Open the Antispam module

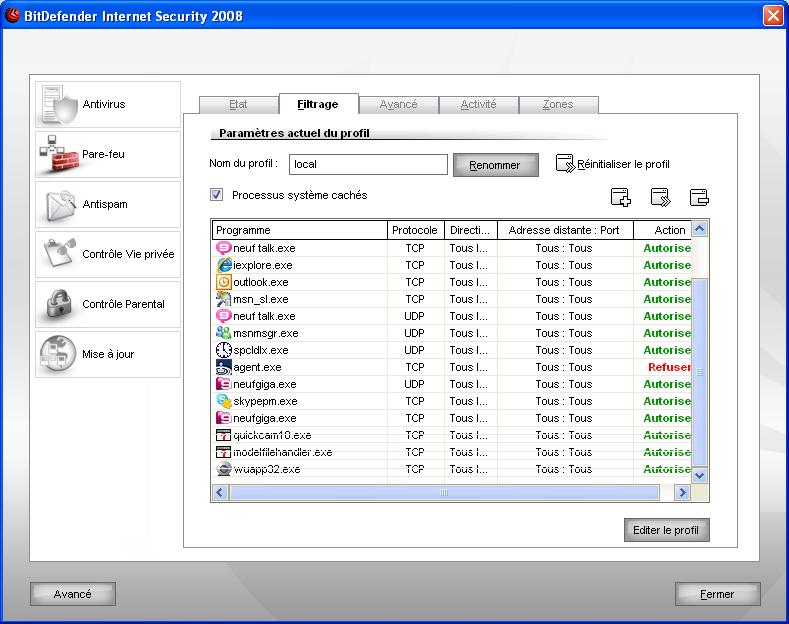point(108,204)
